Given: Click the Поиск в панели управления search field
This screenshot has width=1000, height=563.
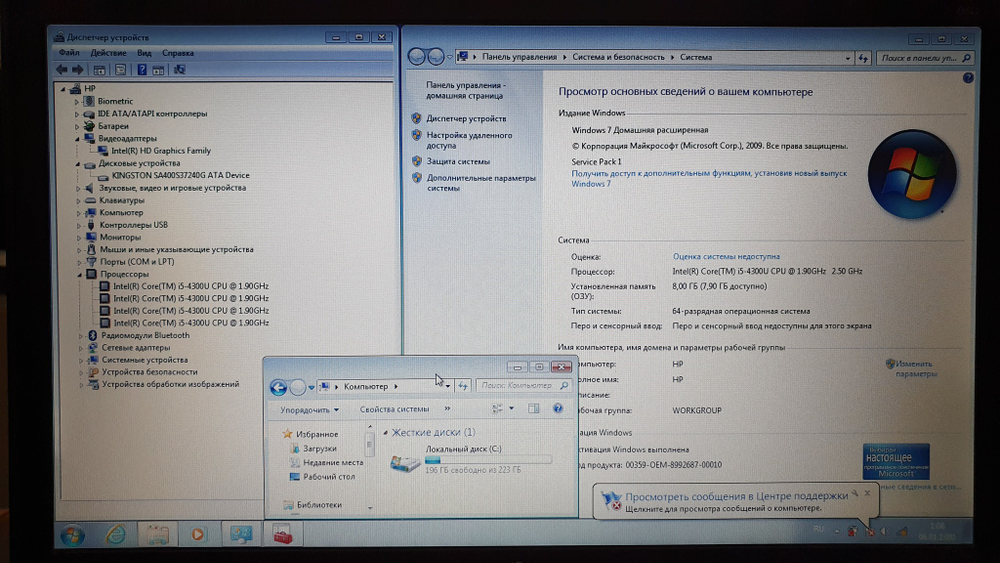Looking at the screenshot, I should (x=925, y=58).
